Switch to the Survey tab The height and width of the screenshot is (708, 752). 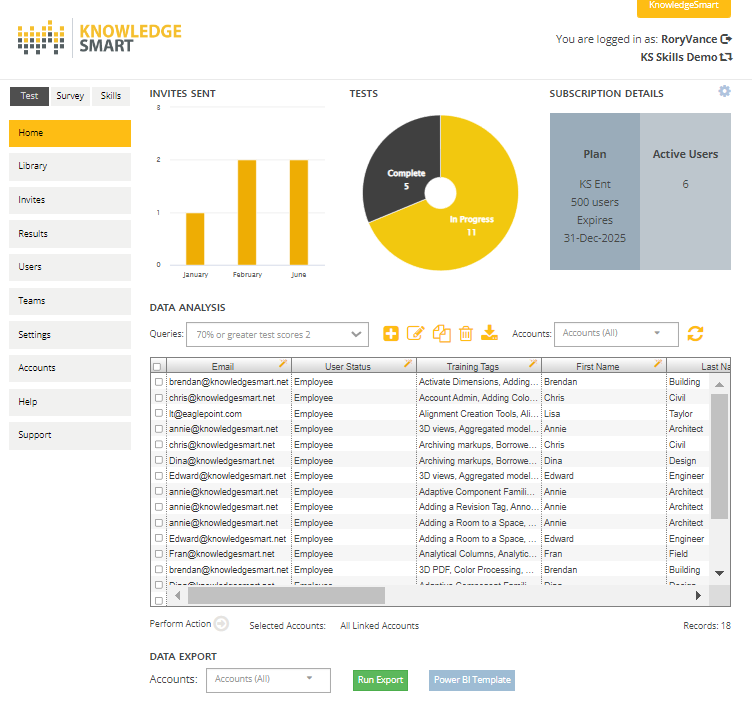pyautogui.click(x=70, y=96)
